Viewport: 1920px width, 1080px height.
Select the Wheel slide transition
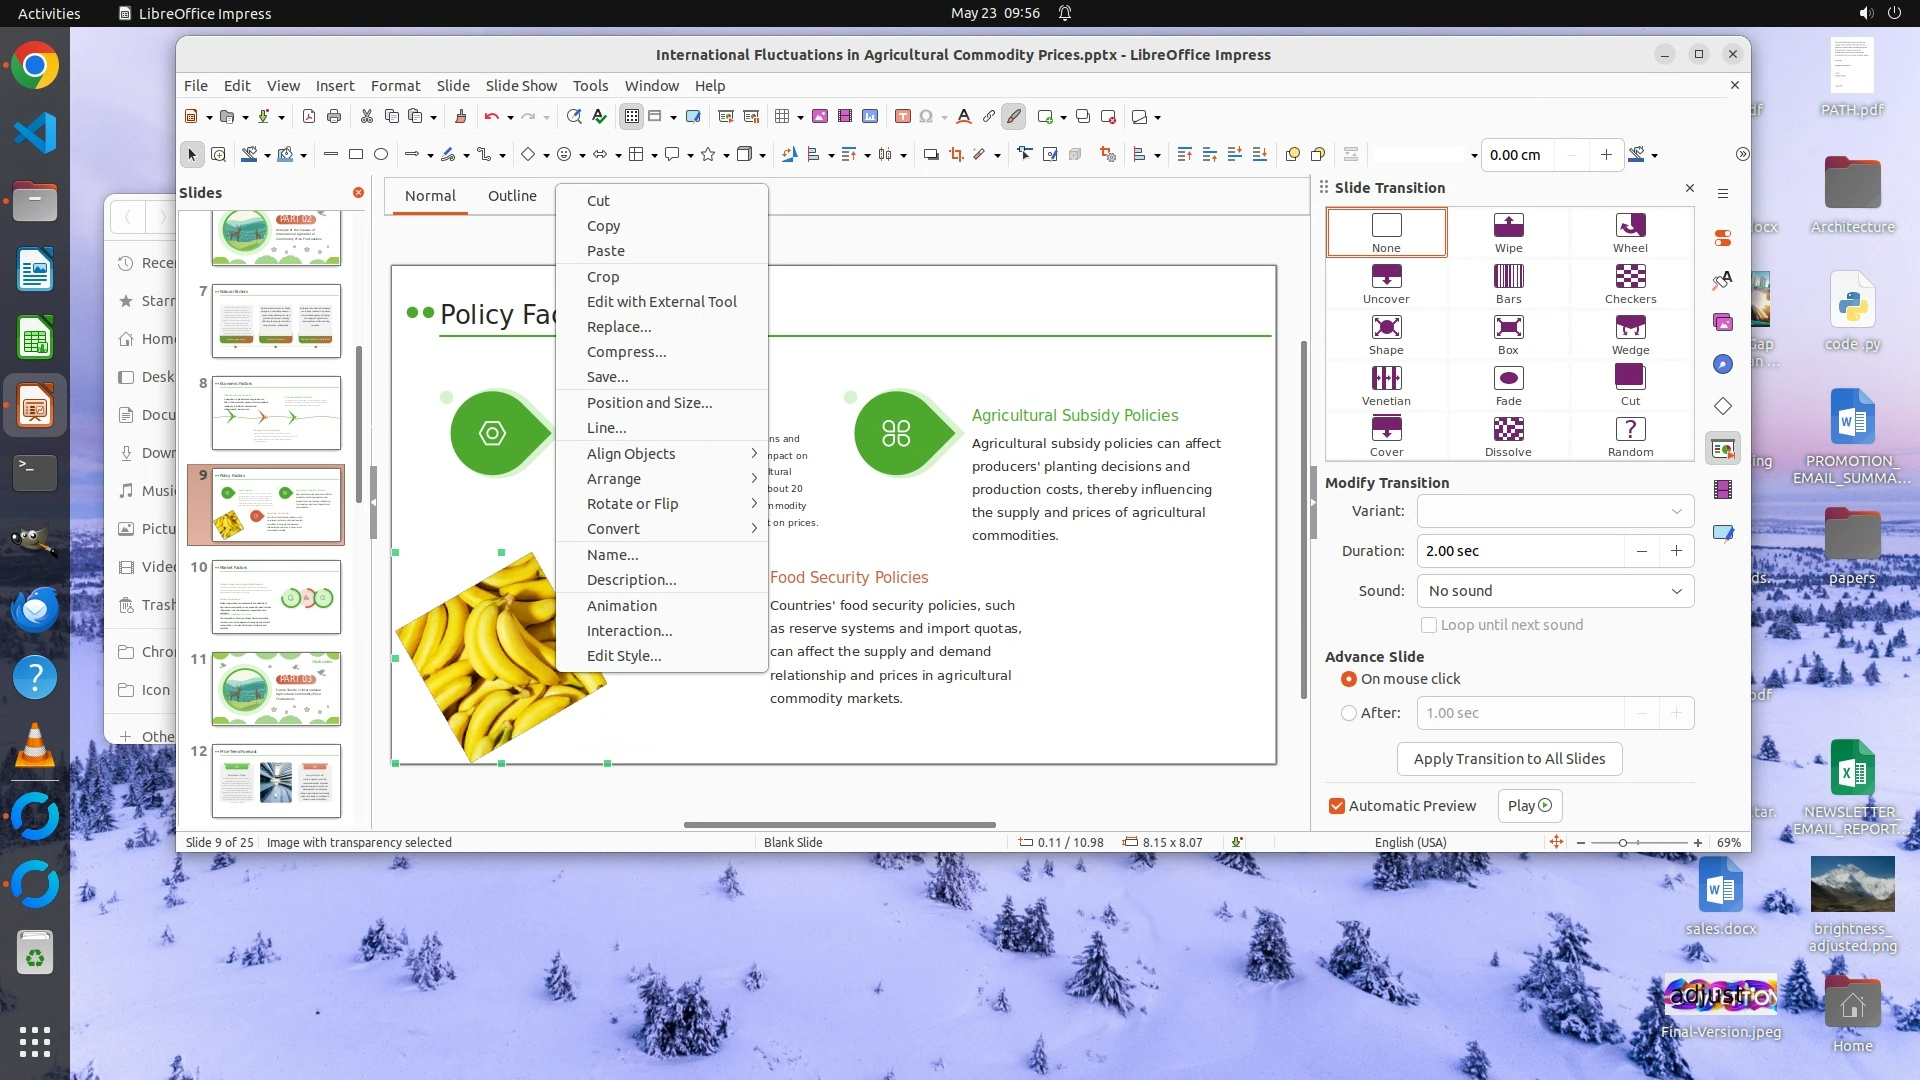[x=1630, y=232]
